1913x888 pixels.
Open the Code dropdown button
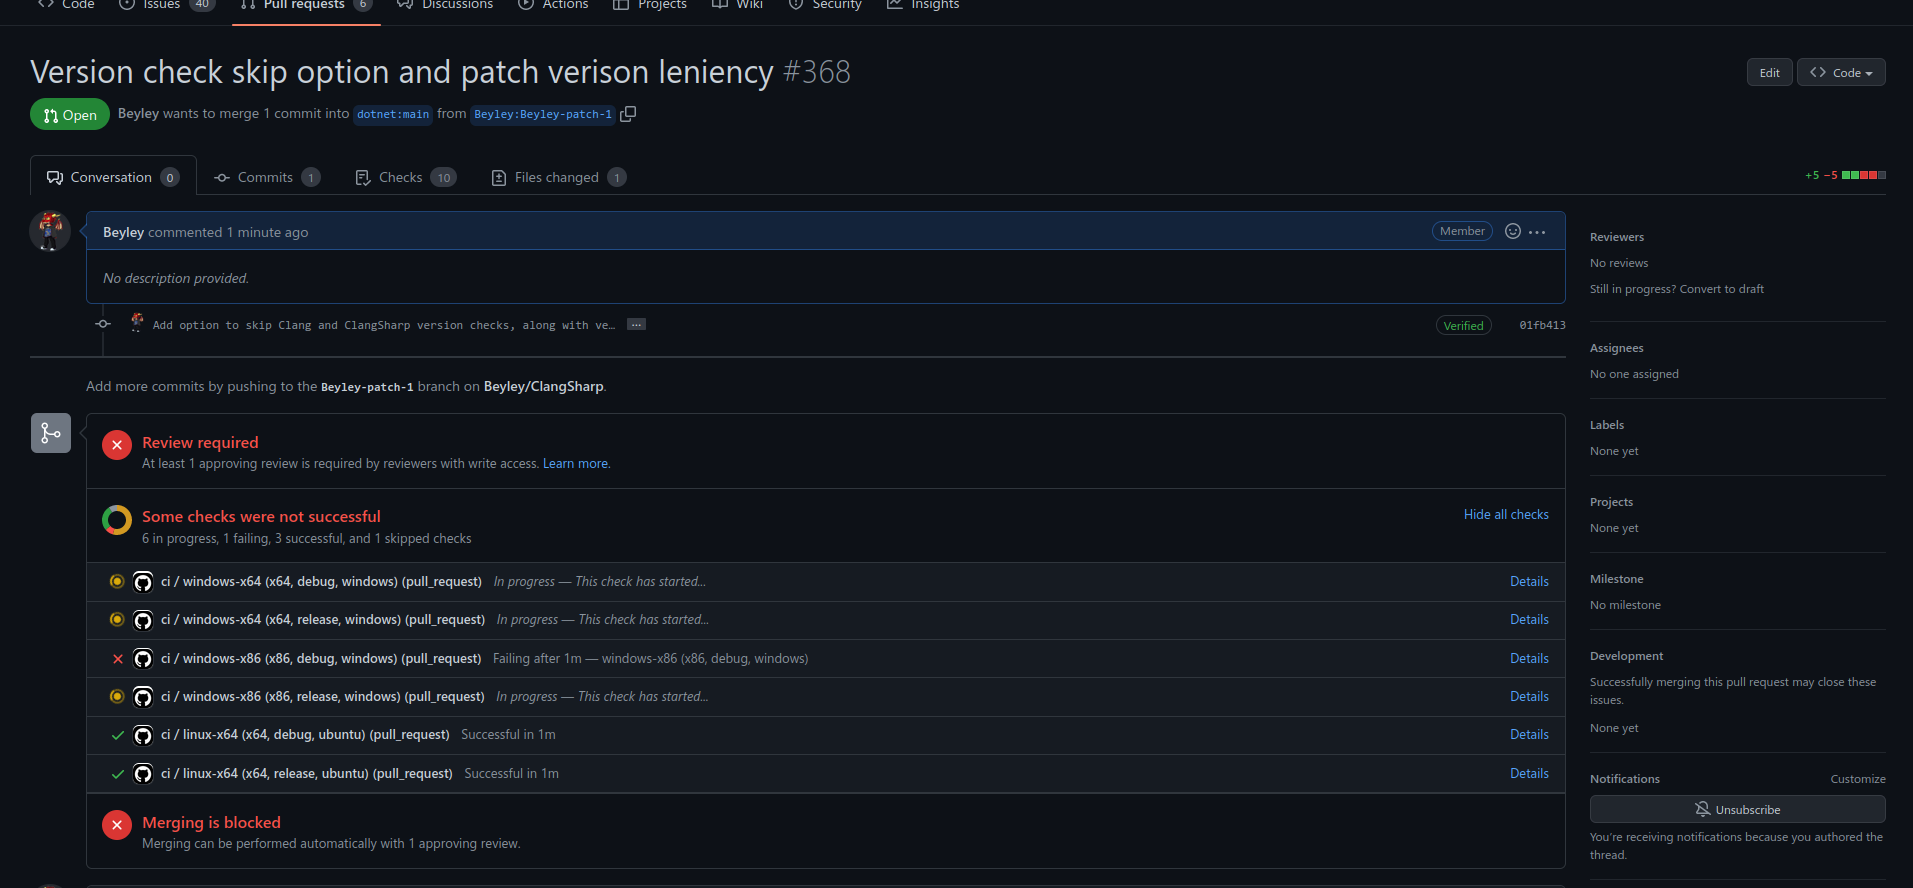coord(1841,72)
